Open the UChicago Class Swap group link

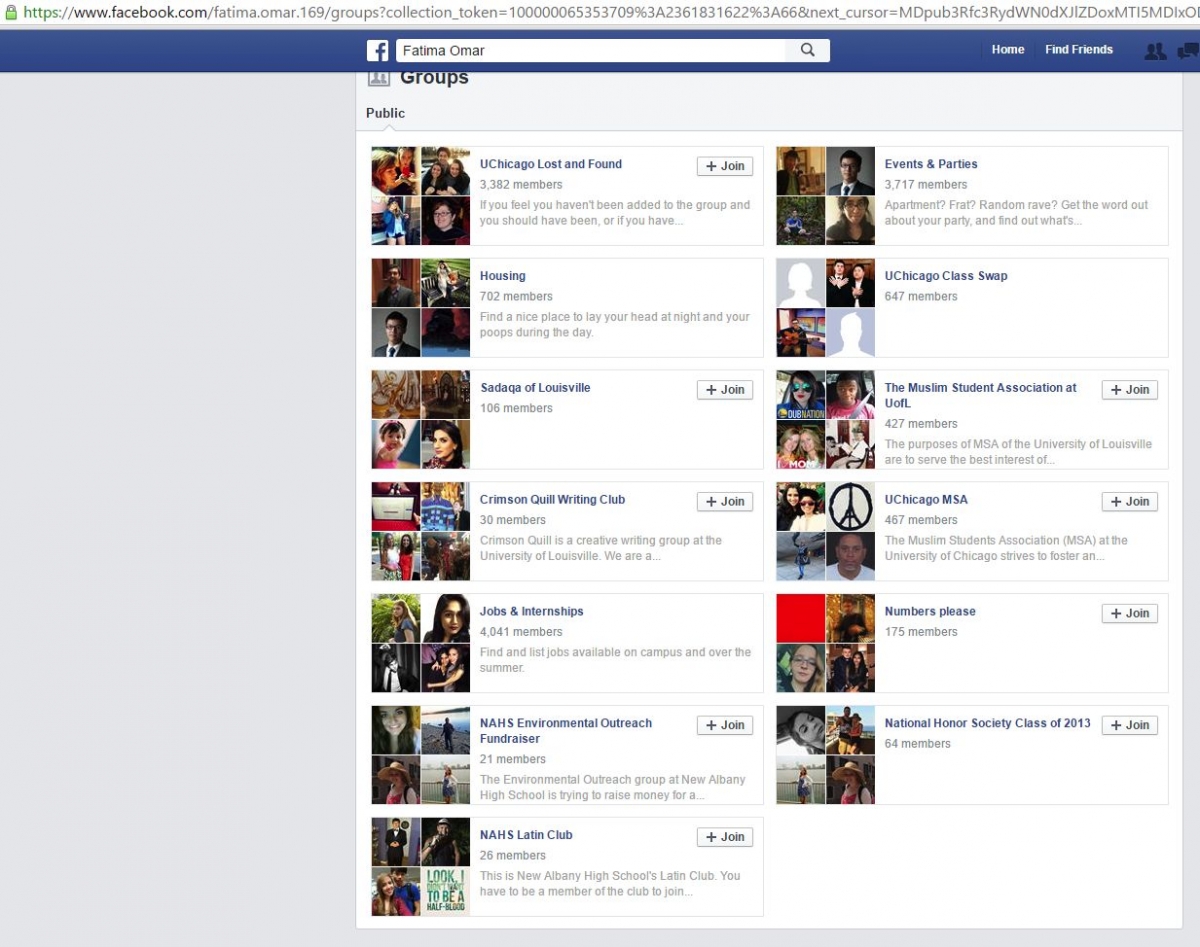(946, 276)
